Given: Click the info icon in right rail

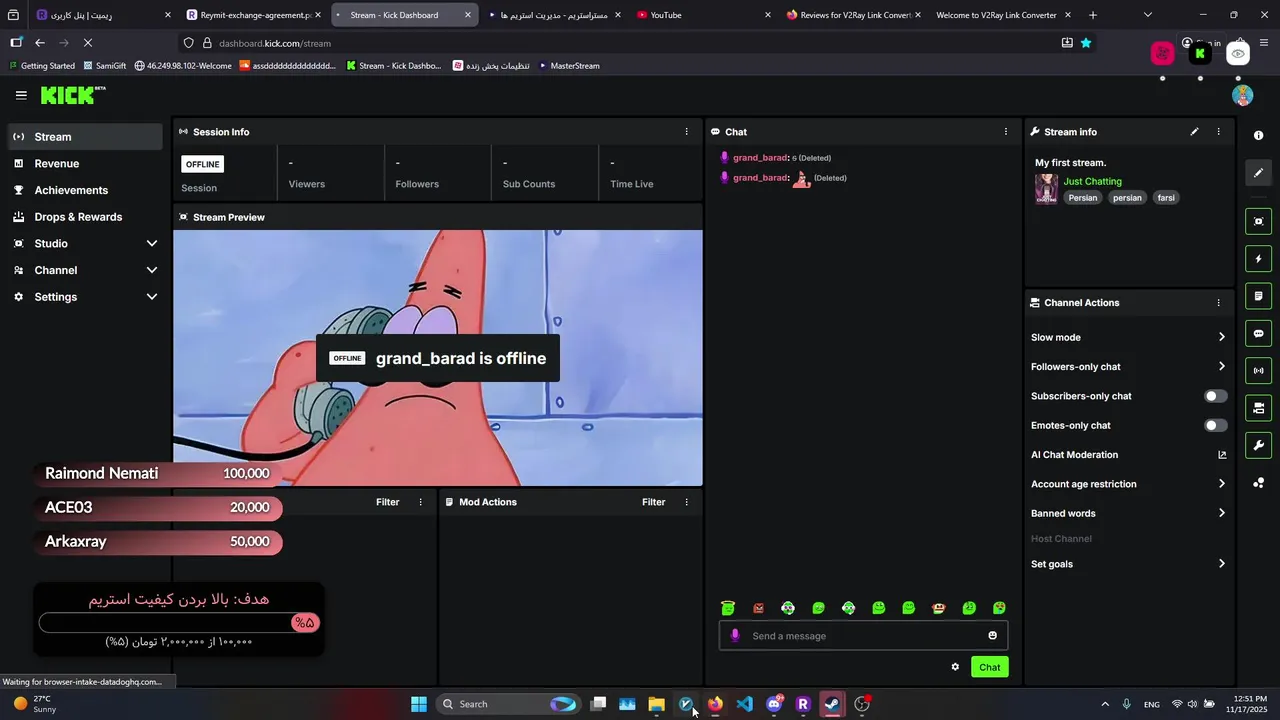Looking at the screenshot, I should pos(1258,136).
